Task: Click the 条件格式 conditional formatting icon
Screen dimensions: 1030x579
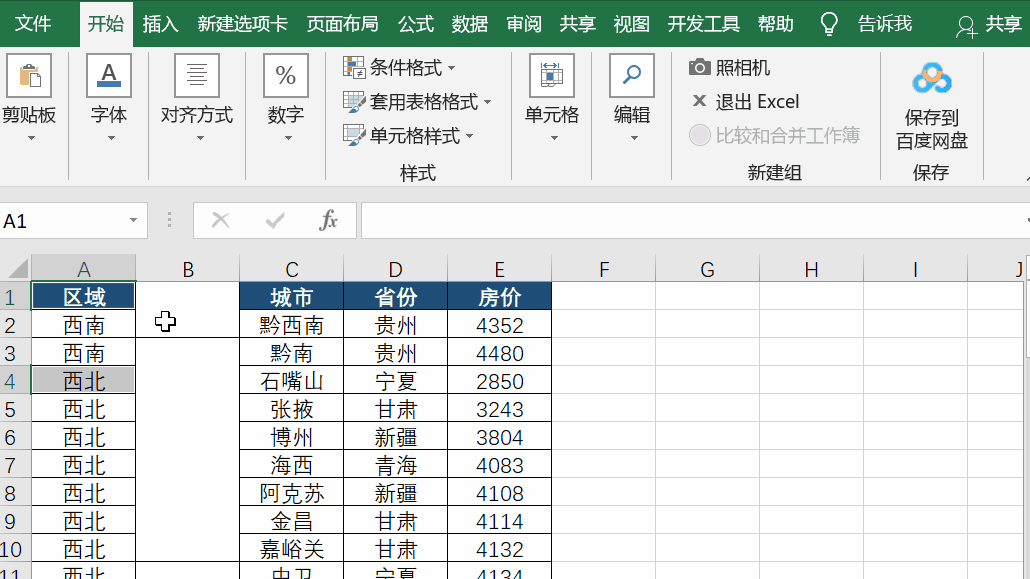Action: pyautogui.click(x=354, y=67)
